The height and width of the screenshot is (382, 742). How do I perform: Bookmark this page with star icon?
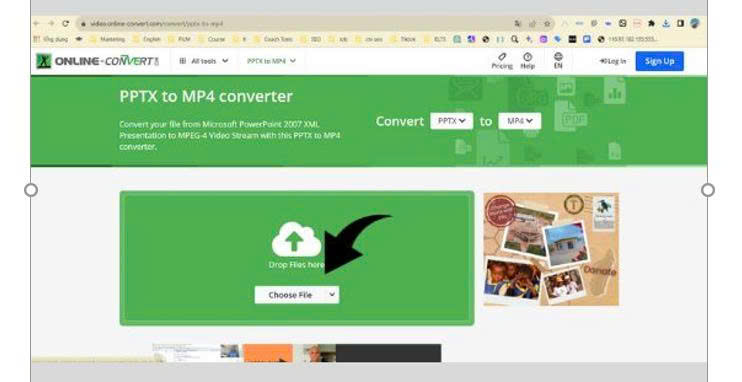pyautogui.click(x=547, y=23)
